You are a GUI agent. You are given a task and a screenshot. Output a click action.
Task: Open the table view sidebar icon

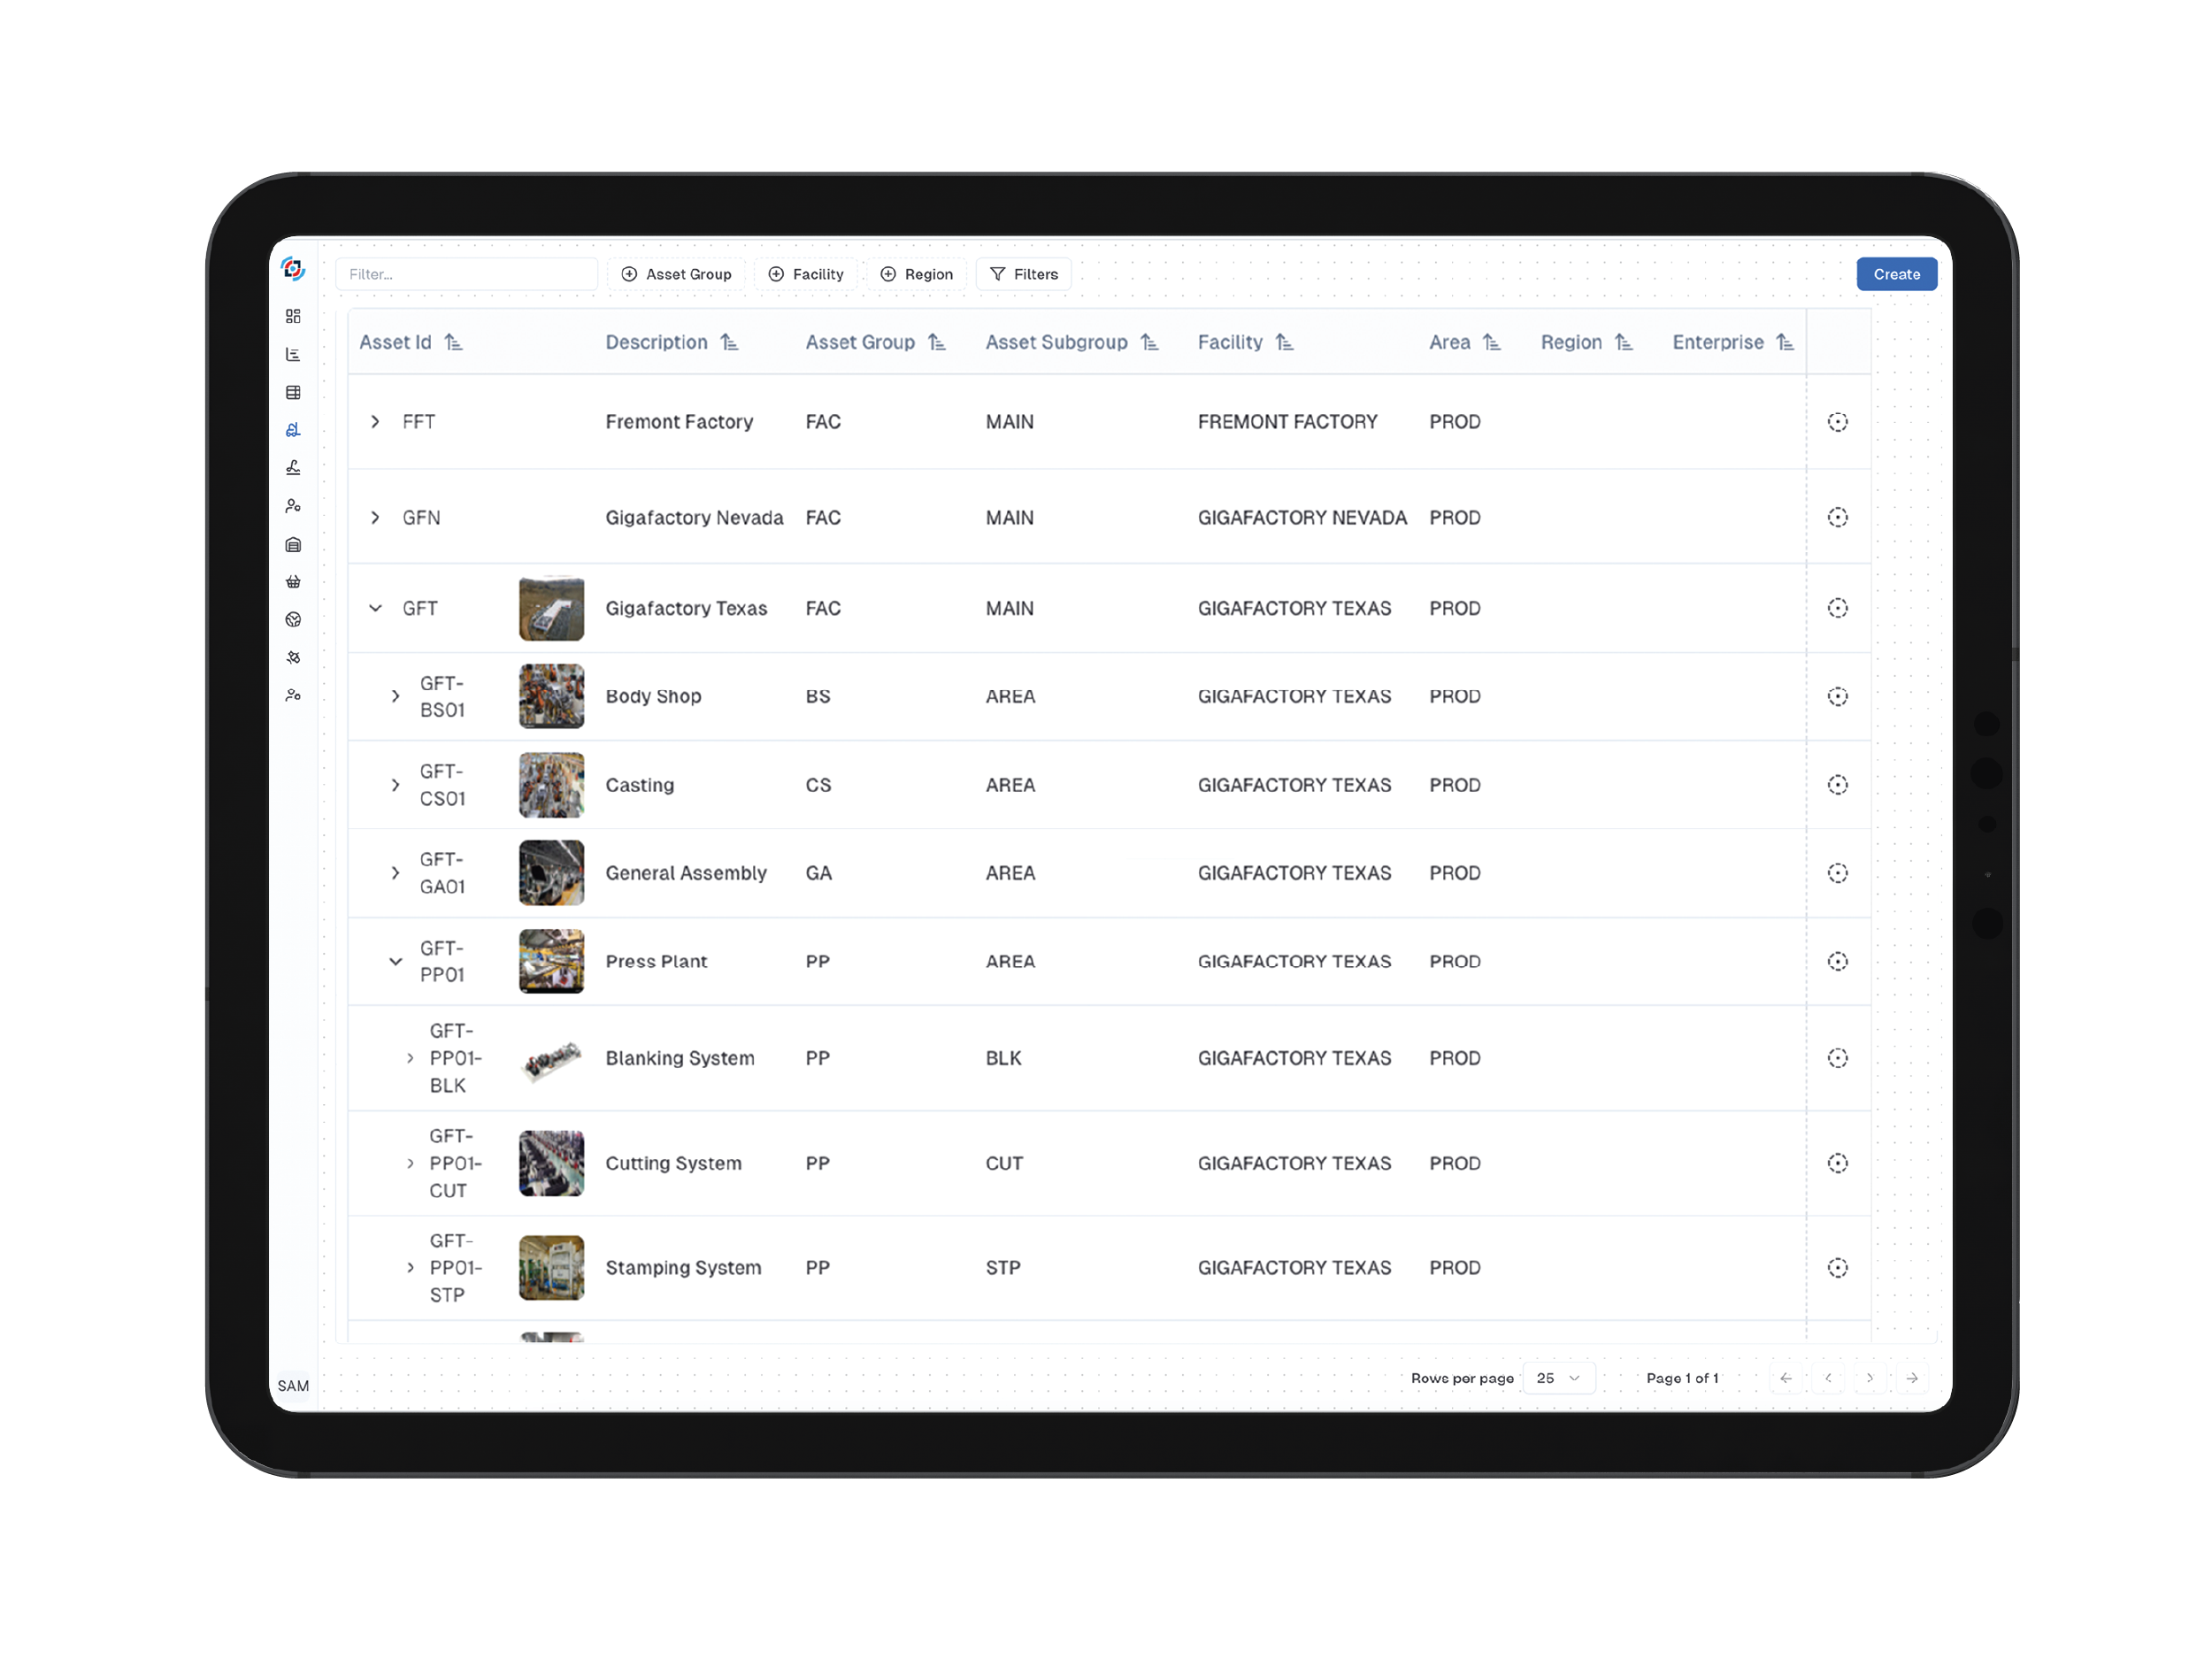pyautogui.click(x=293, y=392)
